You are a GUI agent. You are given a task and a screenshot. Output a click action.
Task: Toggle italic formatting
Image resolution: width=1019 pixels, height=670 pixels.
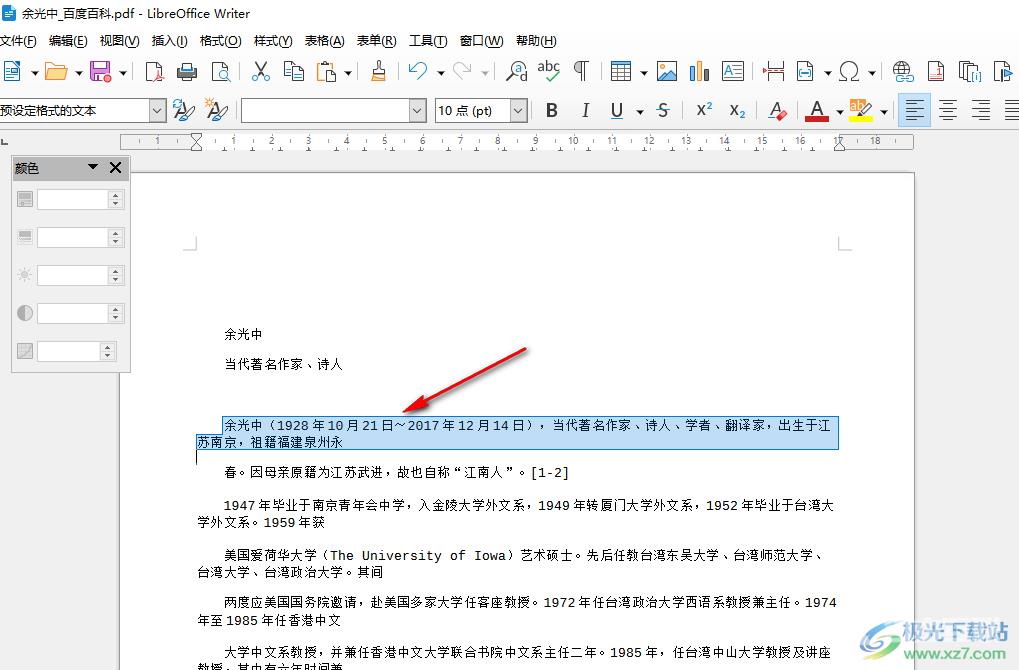click(x=585, y=110)
